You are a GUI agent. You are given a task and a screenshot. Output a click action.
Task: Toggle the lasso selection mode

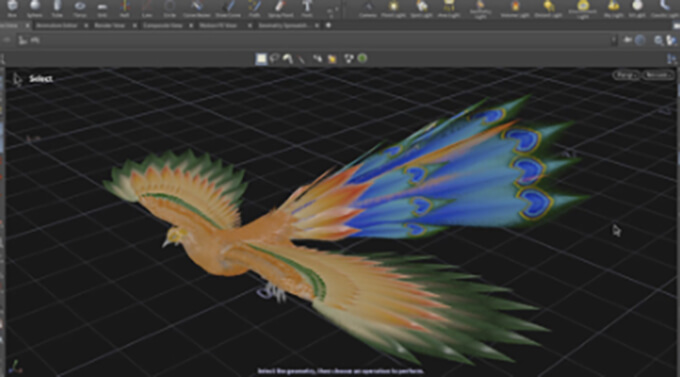coord(274,59)
